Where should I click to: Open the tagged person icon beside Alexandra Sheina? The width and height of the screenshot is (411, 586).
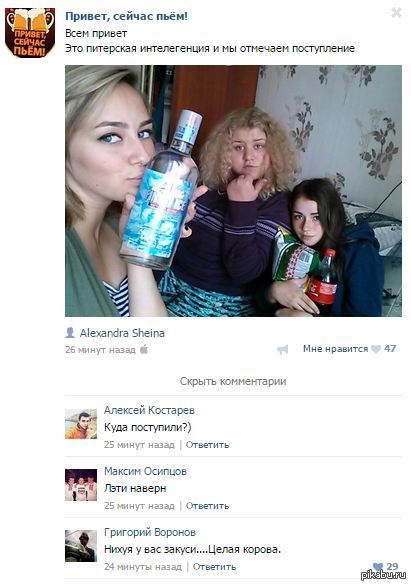click(x=70, y=333)
